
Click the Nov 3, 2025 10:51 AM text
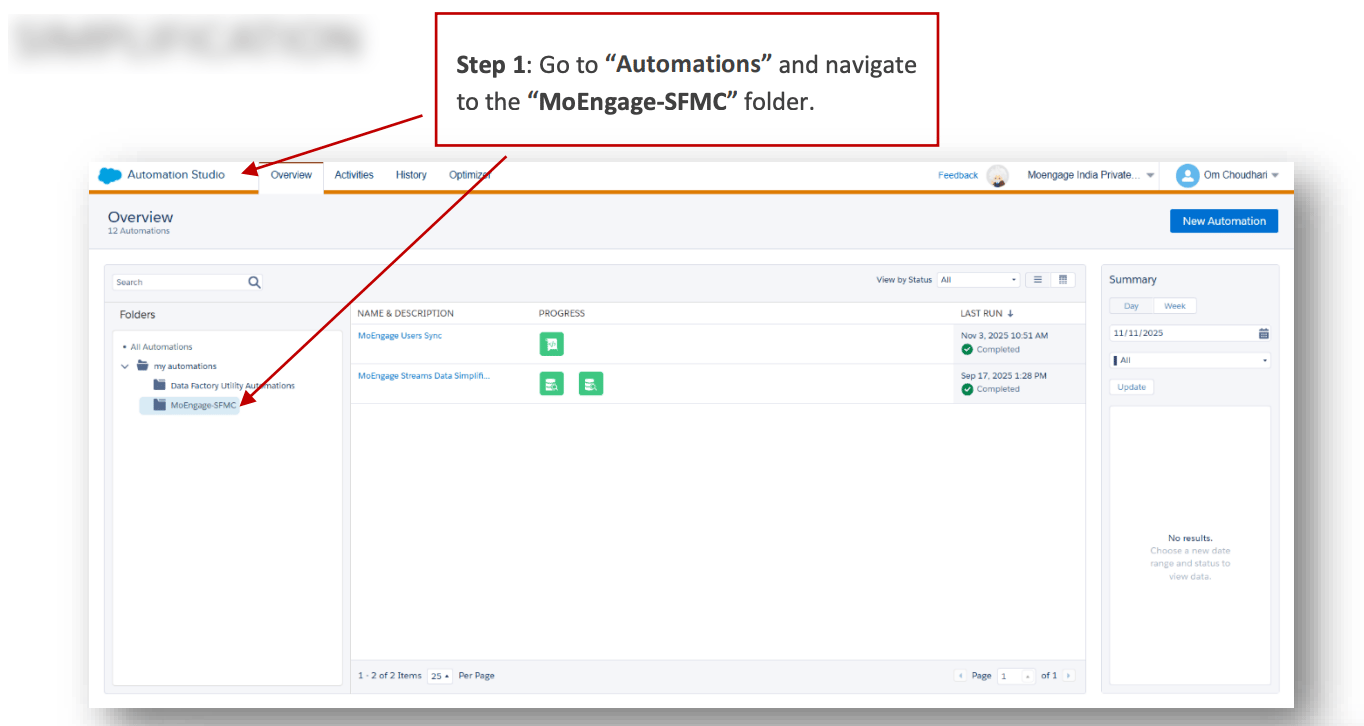tap(1004, 336)
